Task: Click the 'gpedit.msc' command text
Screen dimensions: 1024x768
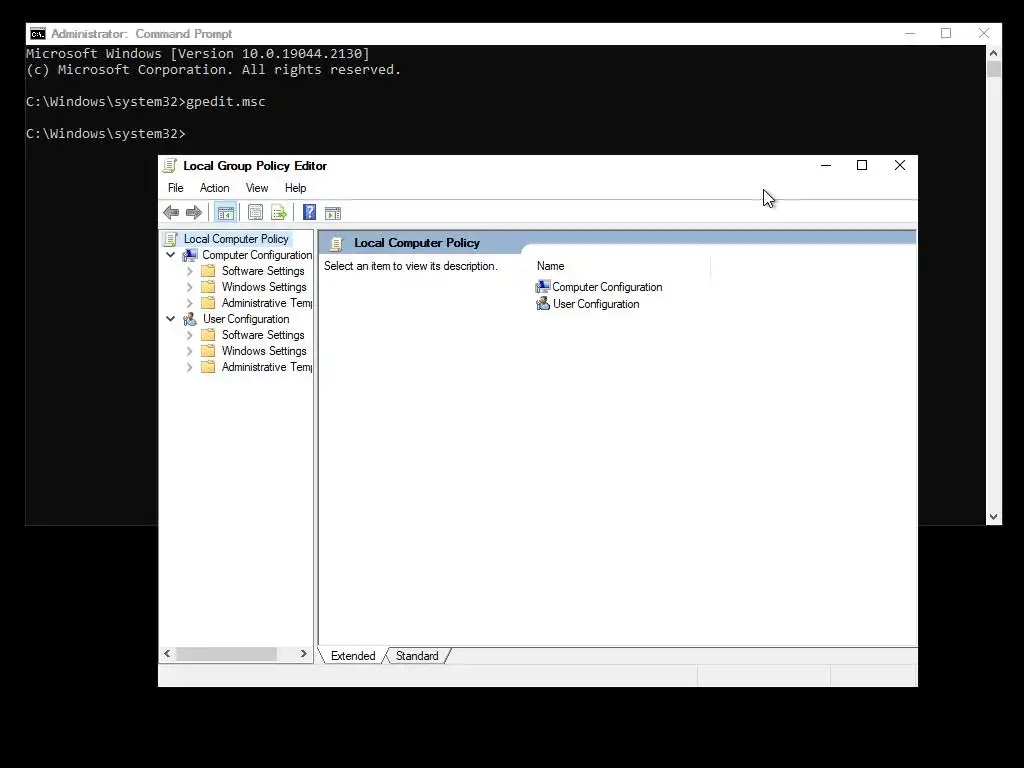Action: pos(226,102)
